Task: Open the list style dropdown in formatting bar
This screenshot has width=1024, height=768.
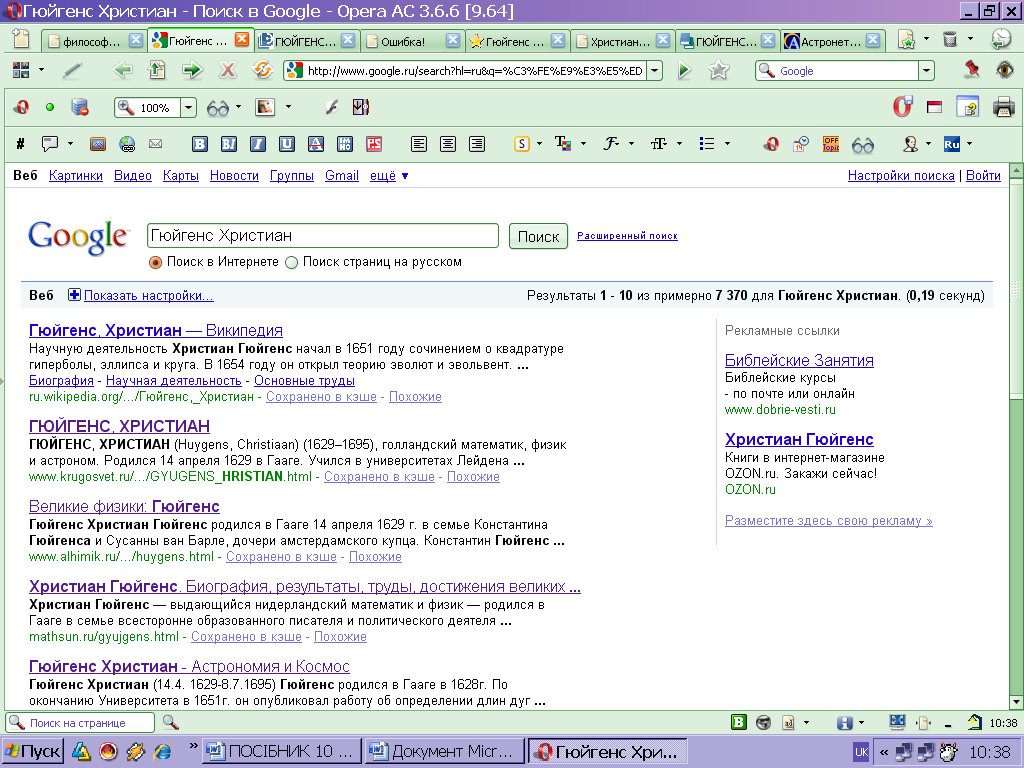Action: [x=728, y=144]
